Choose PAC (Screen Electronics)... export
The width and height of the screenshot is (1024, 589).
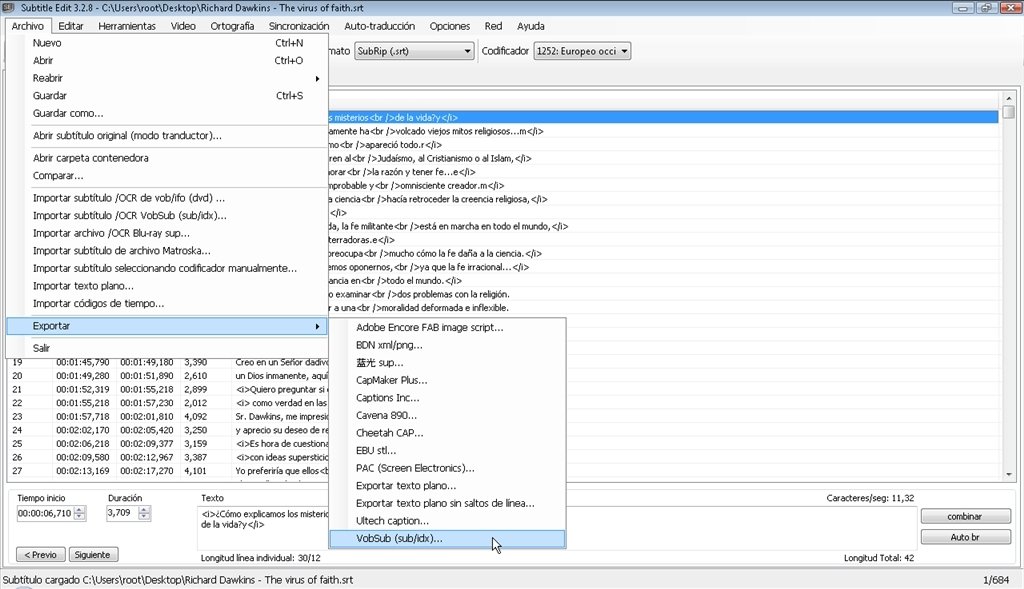tap(447, 468)
